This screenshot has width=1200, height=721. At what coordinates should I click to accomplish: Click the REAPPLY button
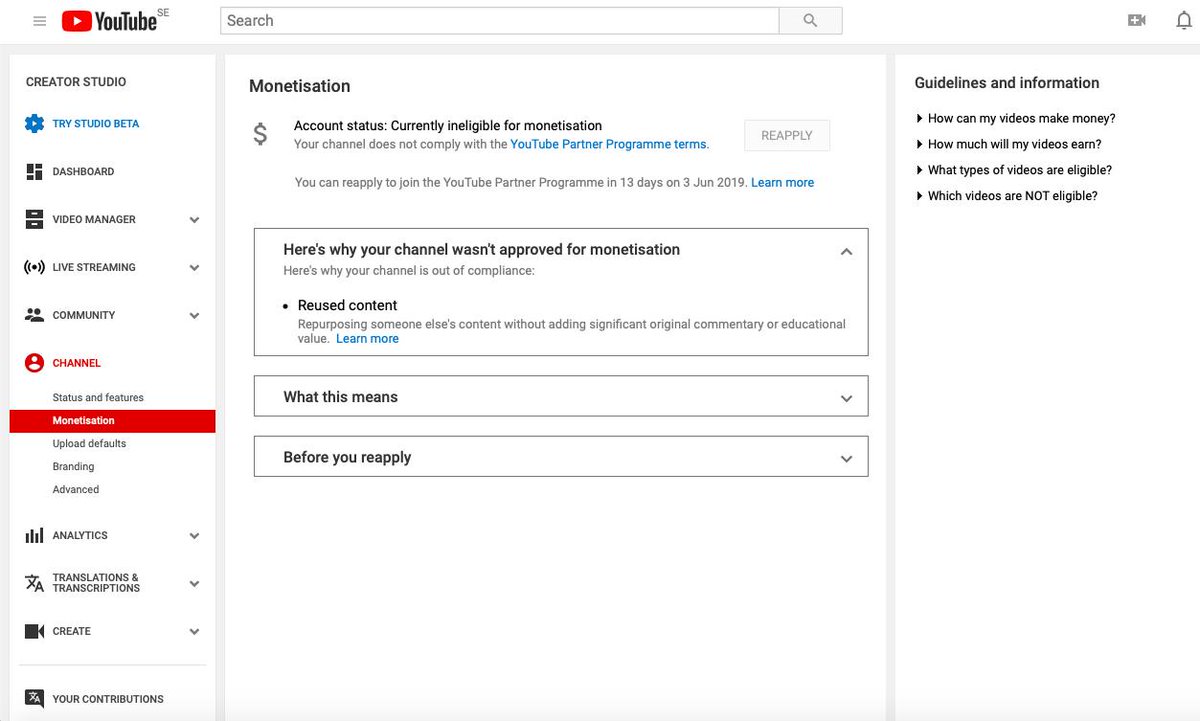coord(787,136)
